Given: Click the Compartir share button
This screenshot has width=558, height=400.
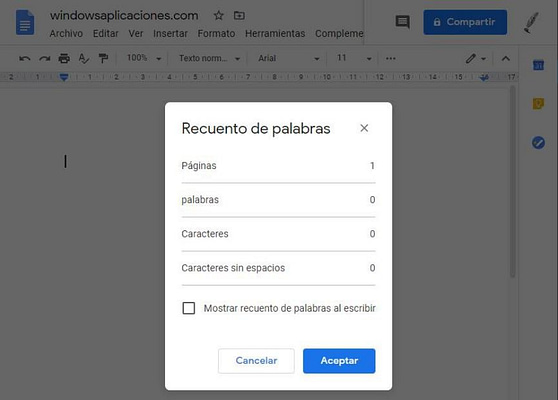Looking at the screenshot, I should coord(465,22).
